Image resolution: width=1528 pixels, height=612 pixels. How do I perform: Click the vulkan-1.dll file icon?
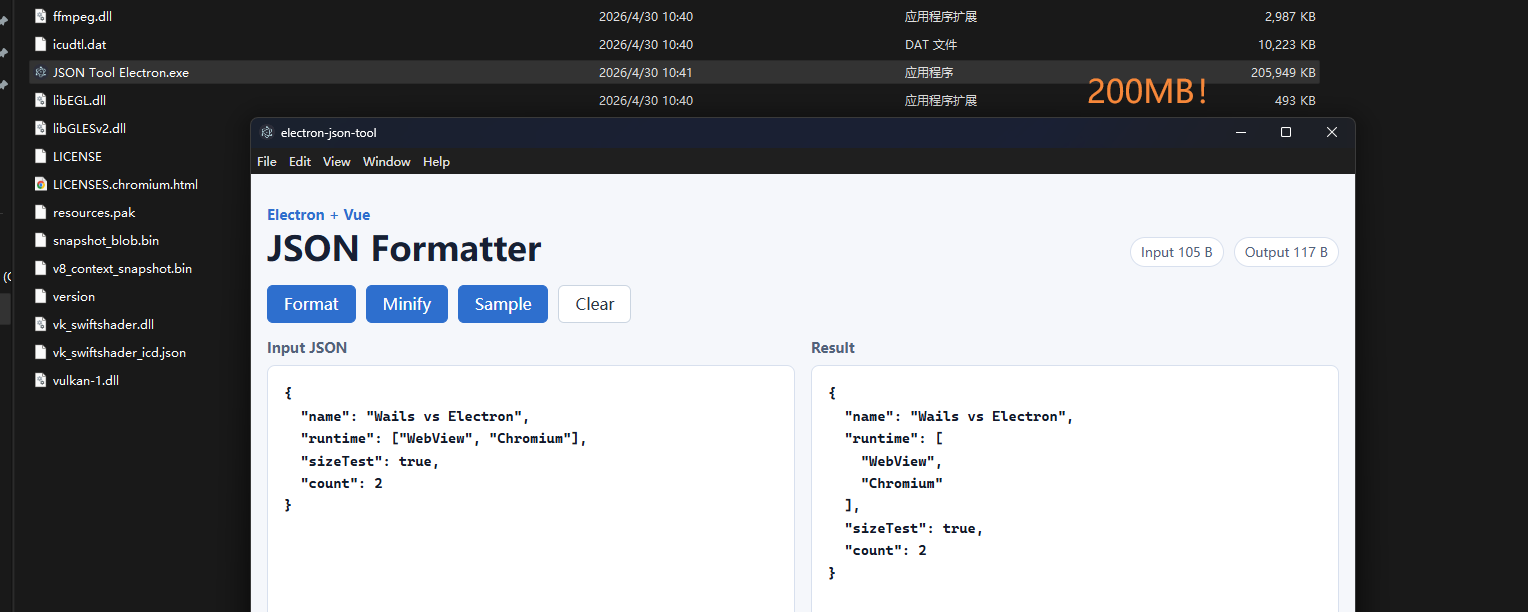(x=40, y=380)
